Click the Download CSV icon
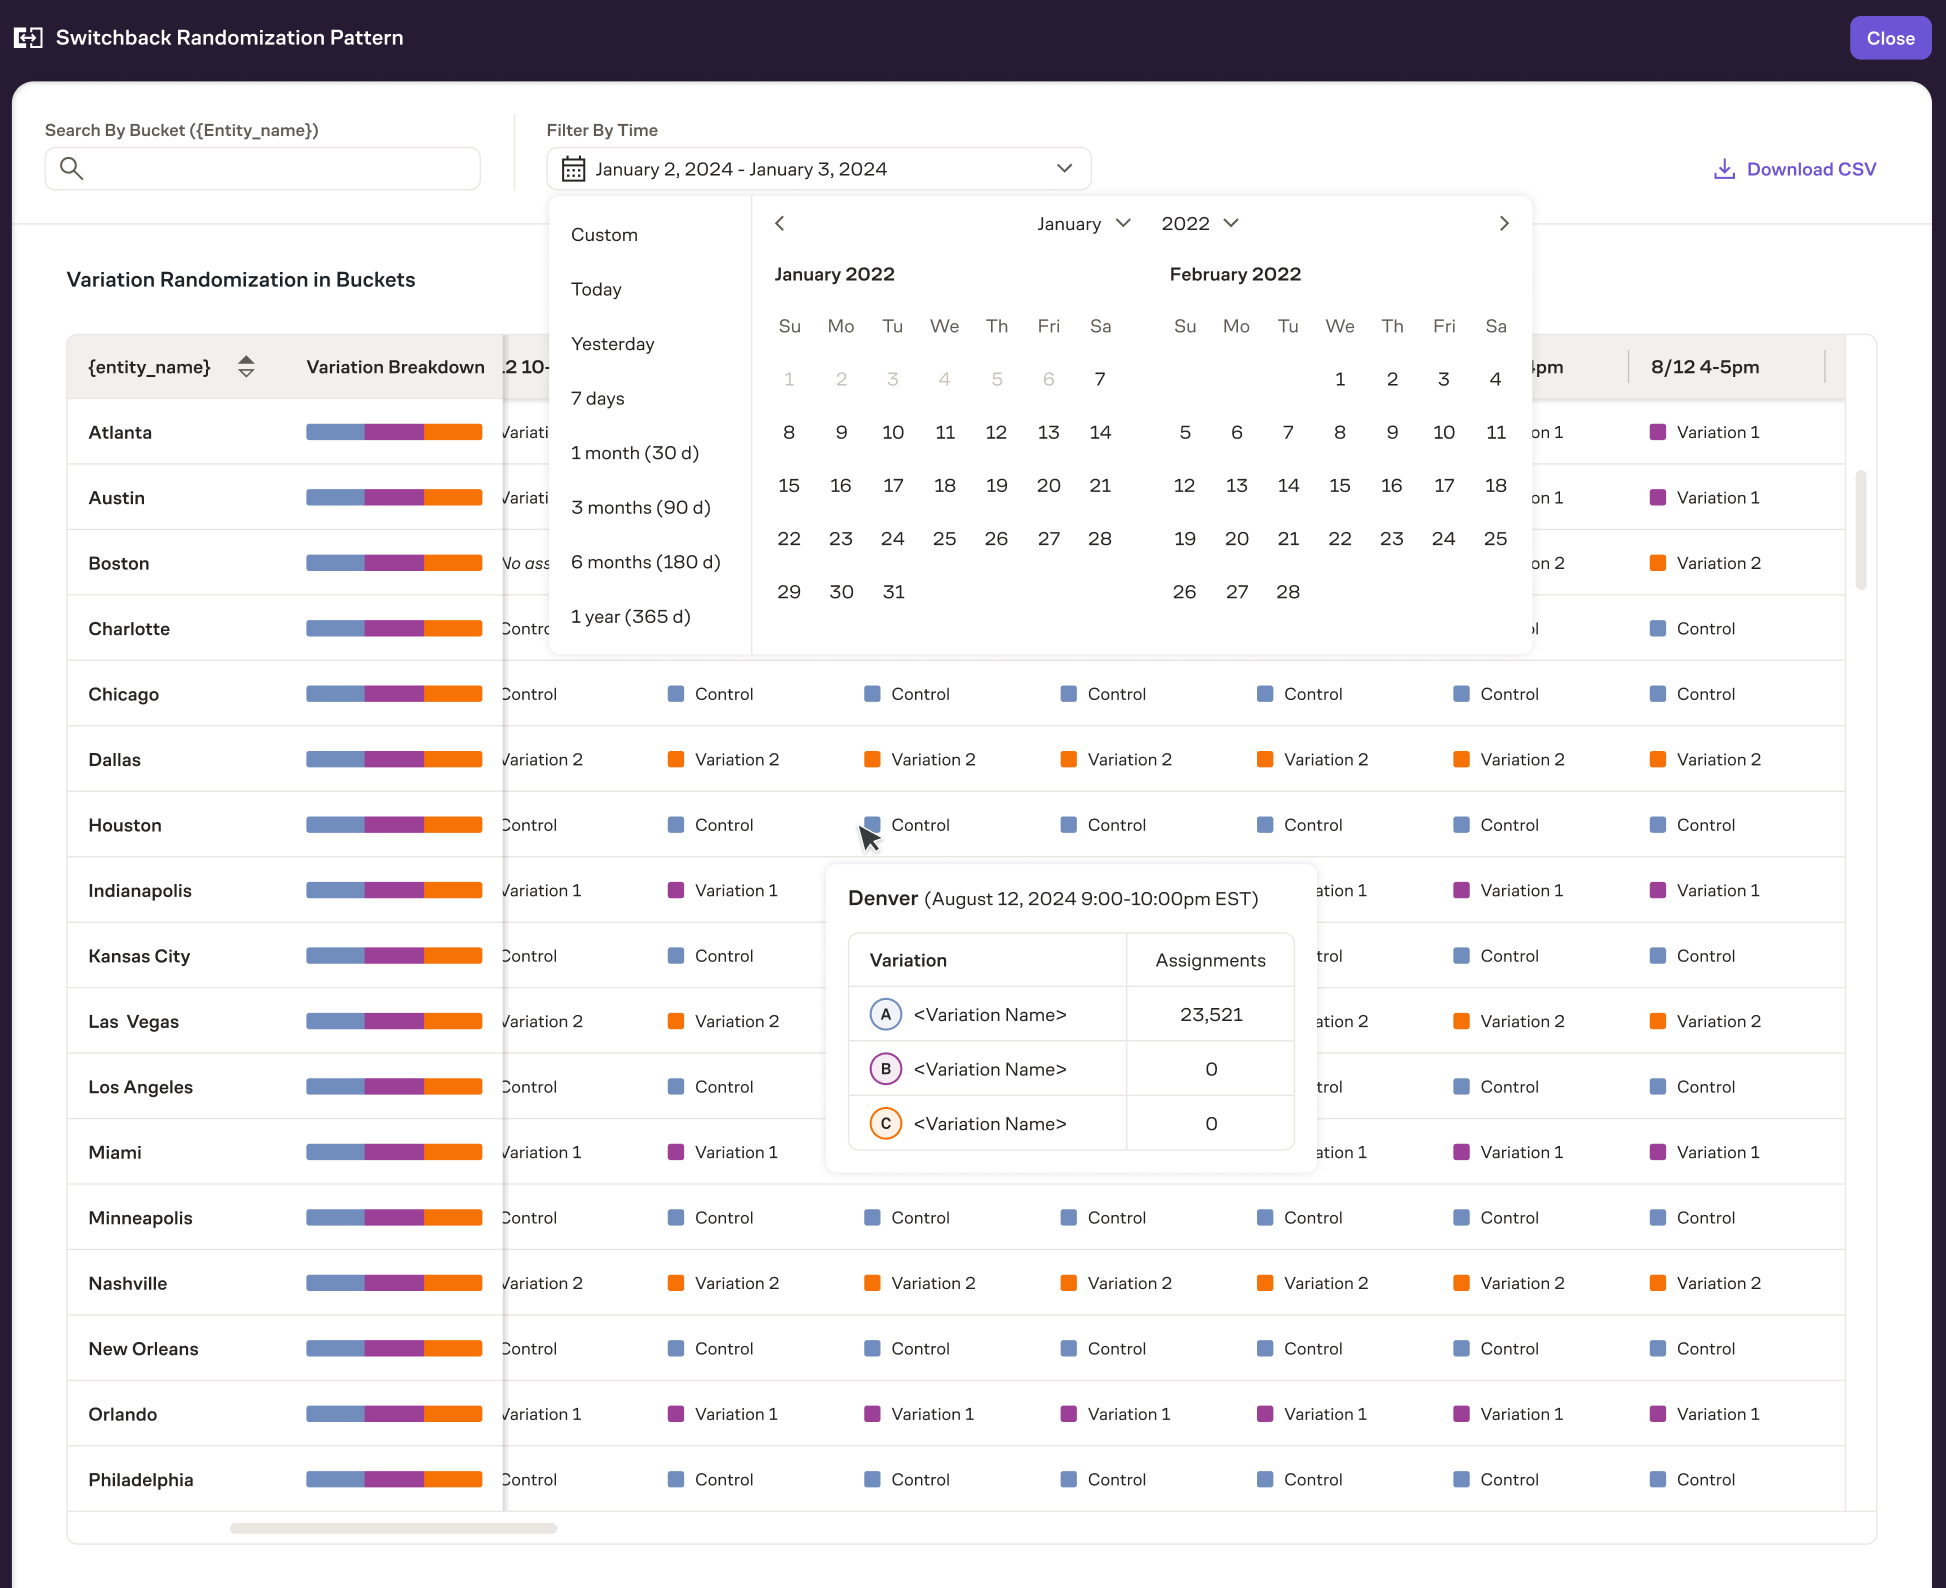The height and width of the screenshot is (1588, 1946). pos(1724,169)
